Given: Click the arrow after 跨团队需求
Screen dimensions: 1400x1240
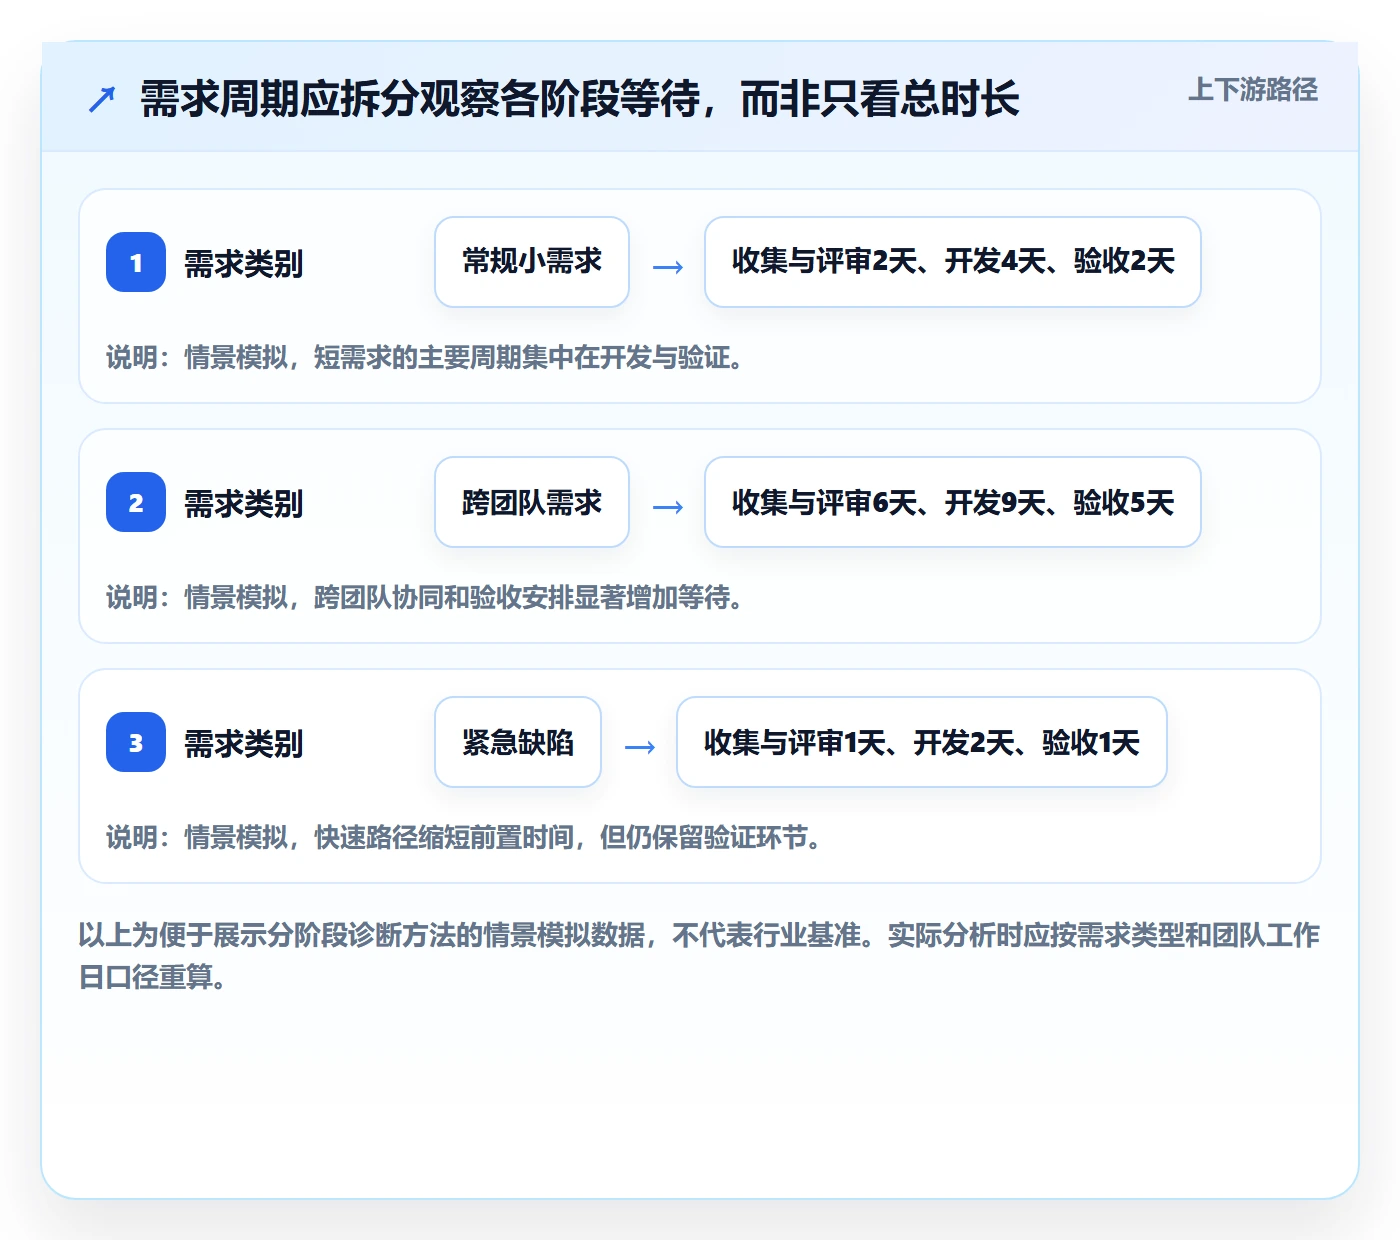Looking at the screenshot, I should tap(668, 507).
